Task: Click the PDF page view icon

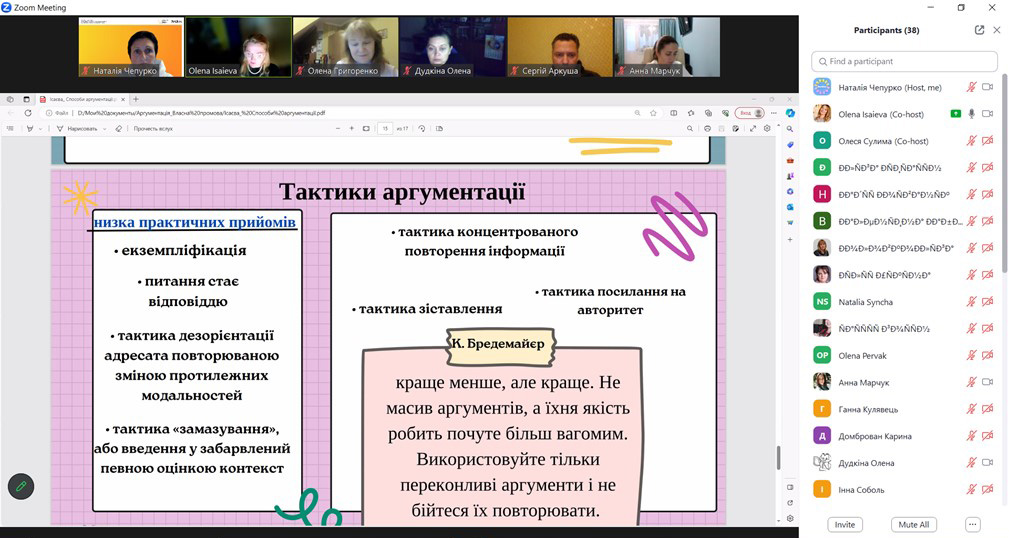Action: [x=440, y=129]
